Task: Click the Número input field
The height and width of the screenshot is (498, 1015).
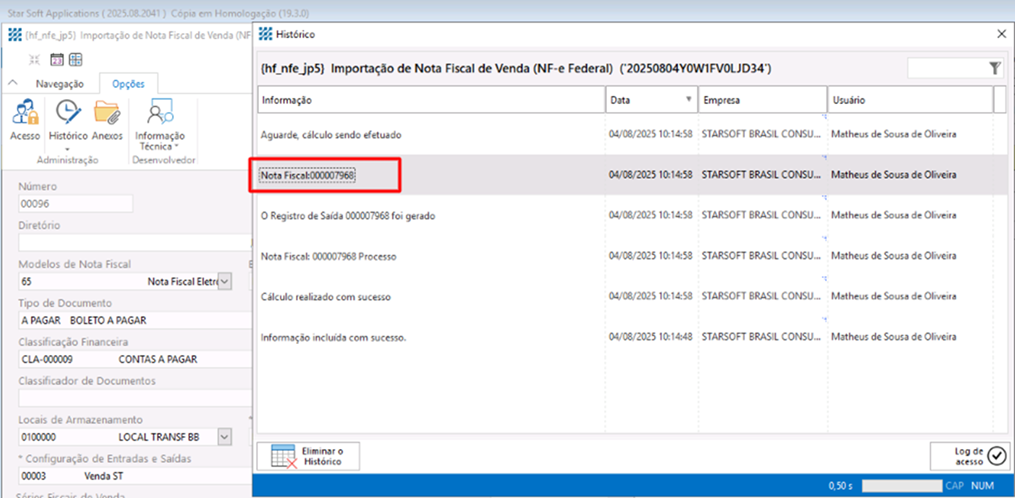Action: [x=75, y=204]
